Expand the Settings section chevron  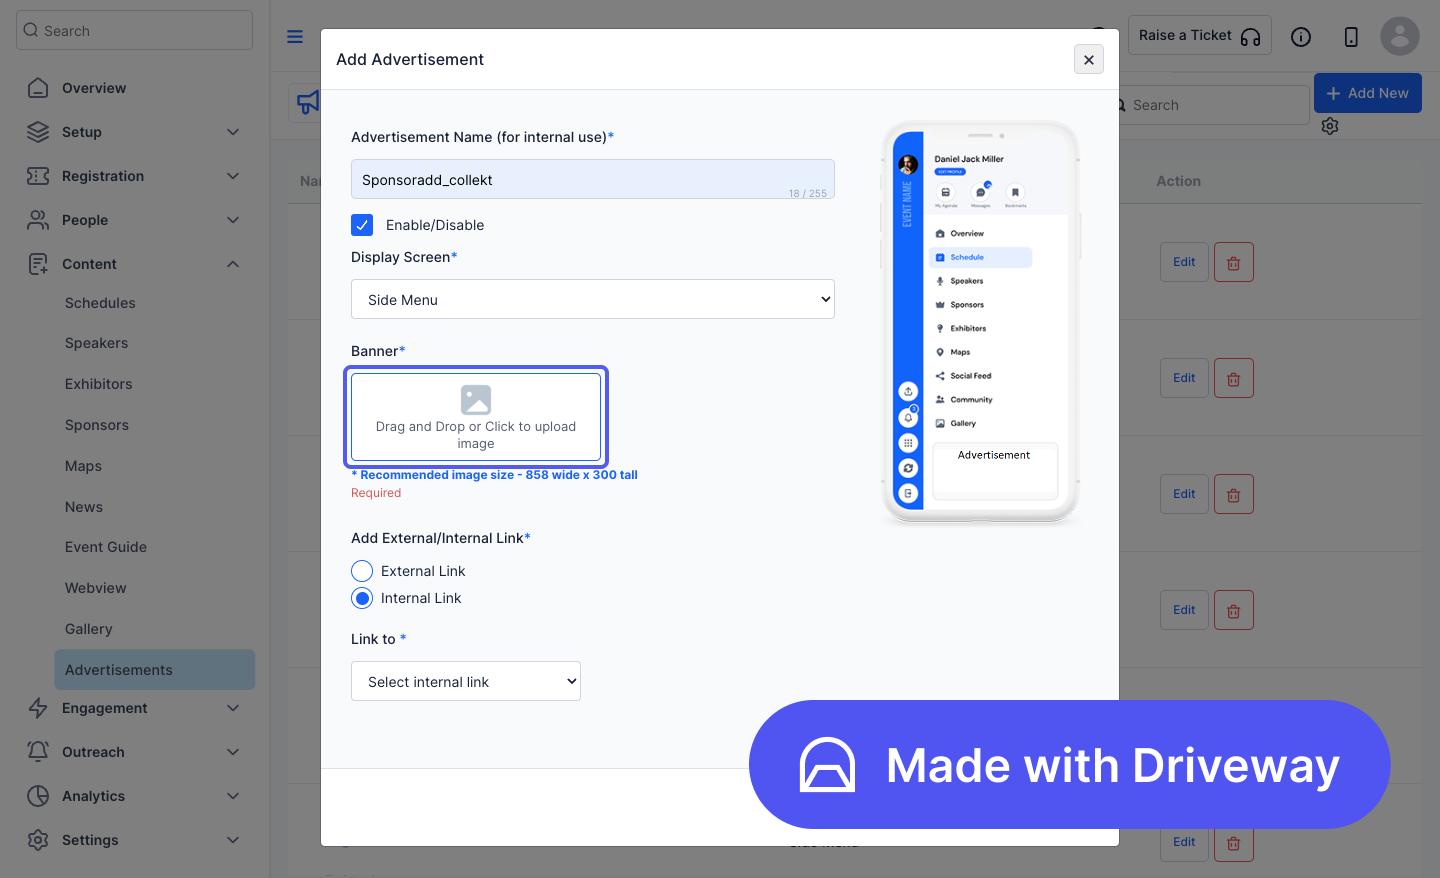tap(233, 840)
